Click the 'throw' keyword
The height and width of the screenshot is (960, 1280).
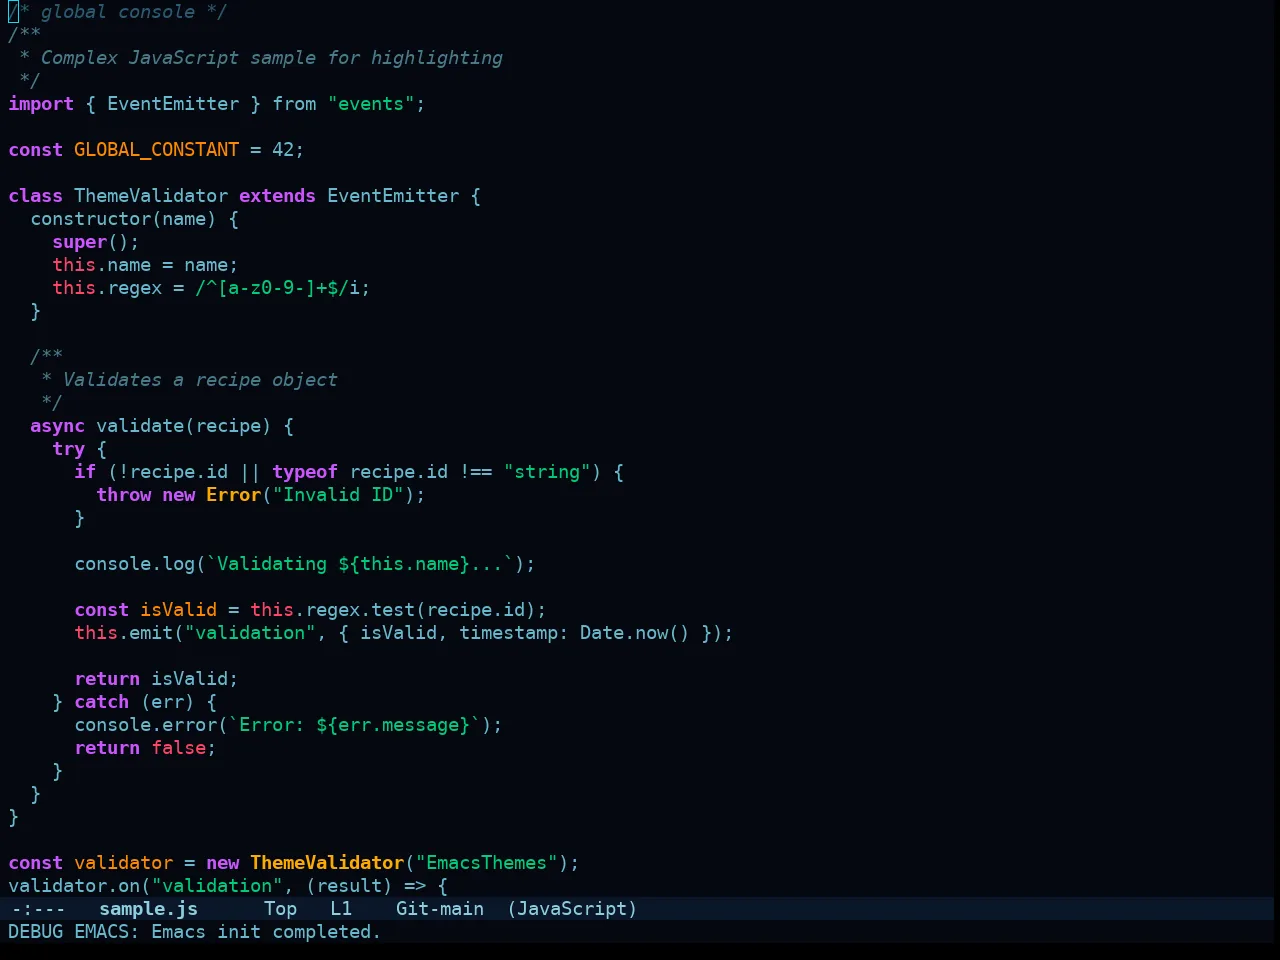click(123, 495)
